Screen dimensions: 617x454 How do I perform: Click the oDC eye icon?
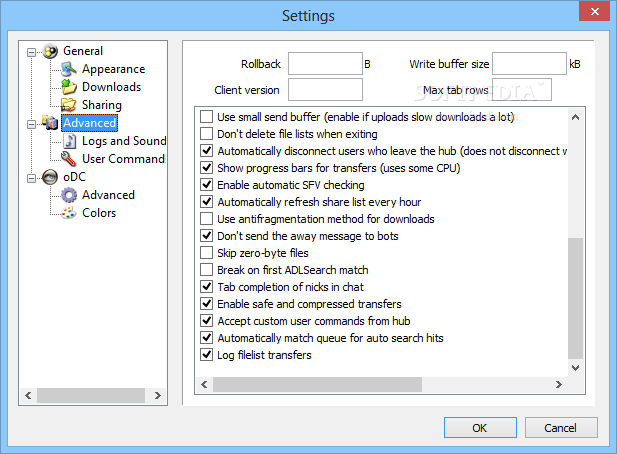coord(50,177)
